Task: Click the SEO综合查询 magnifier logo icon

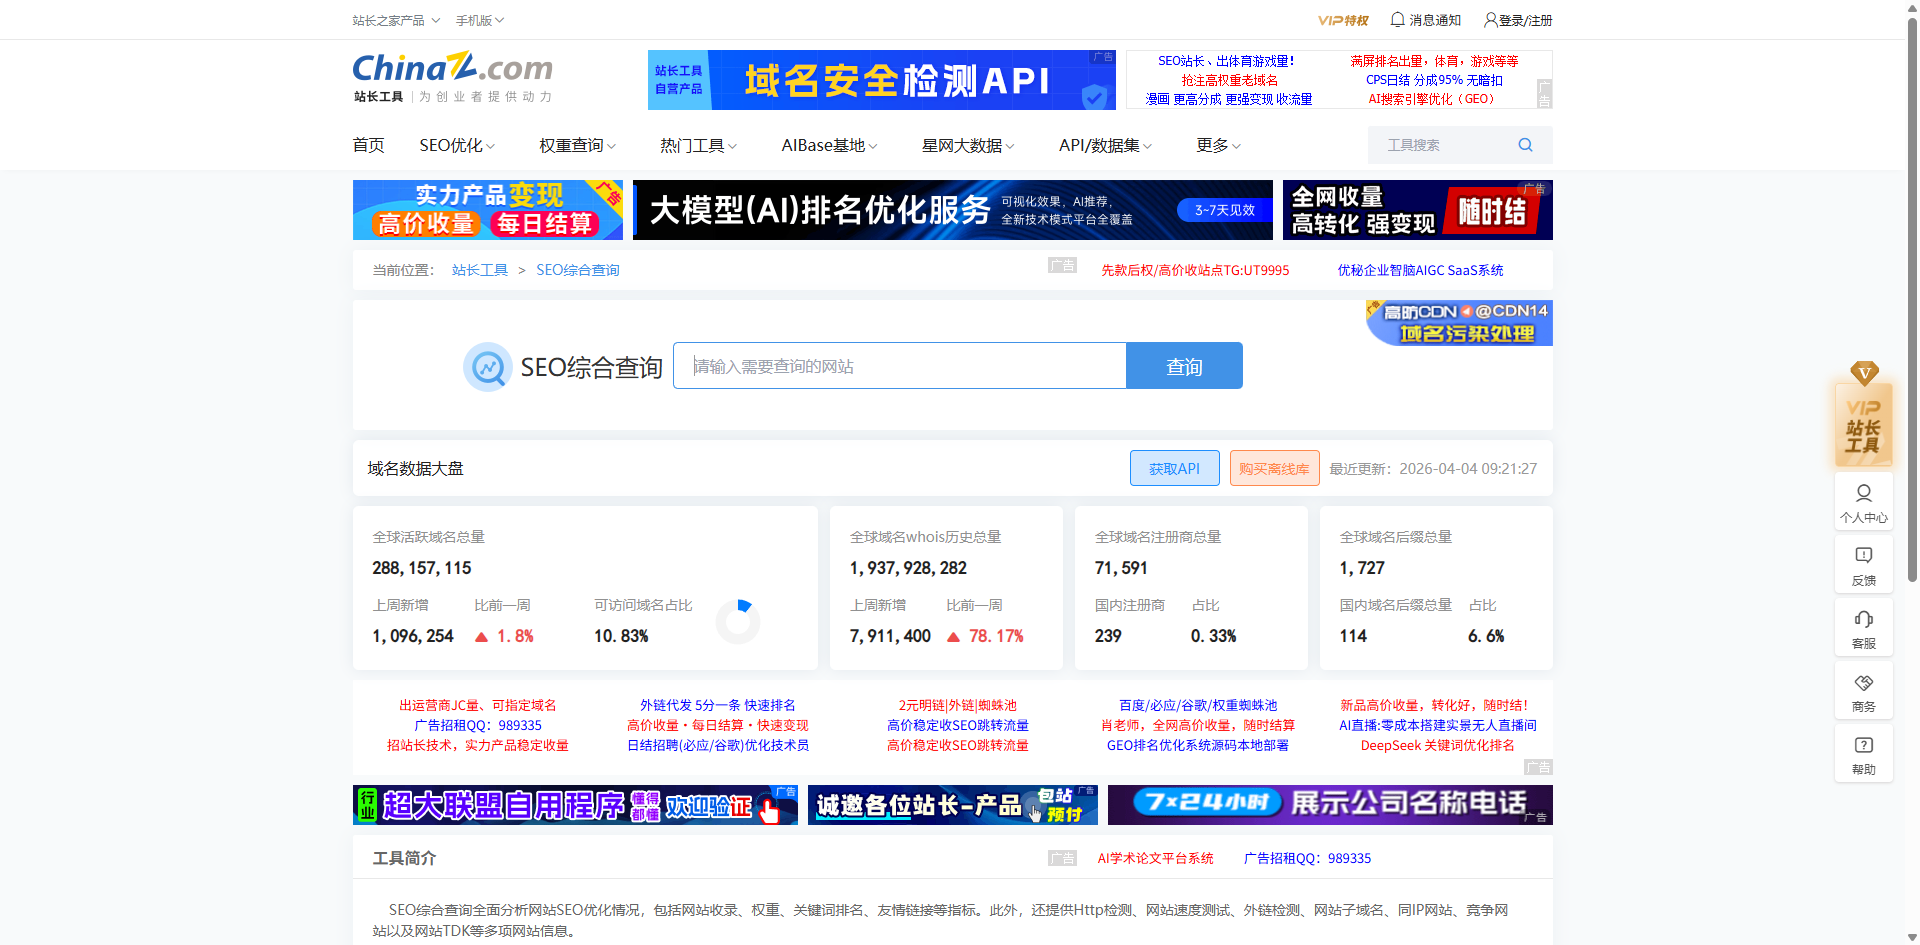Action: (487, 366)
